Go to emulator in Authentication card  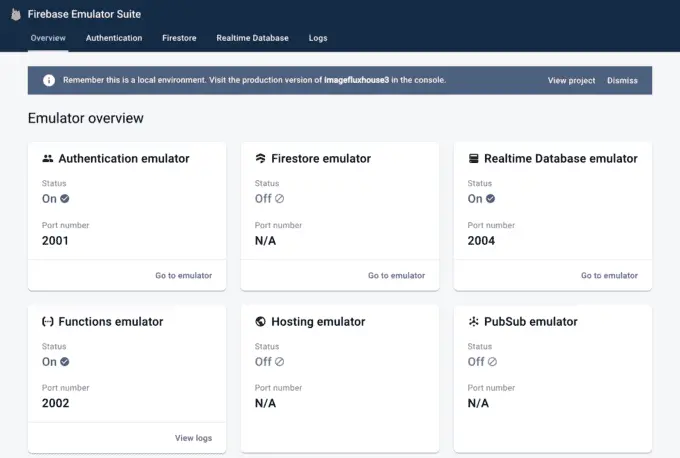tap(183, 275)
